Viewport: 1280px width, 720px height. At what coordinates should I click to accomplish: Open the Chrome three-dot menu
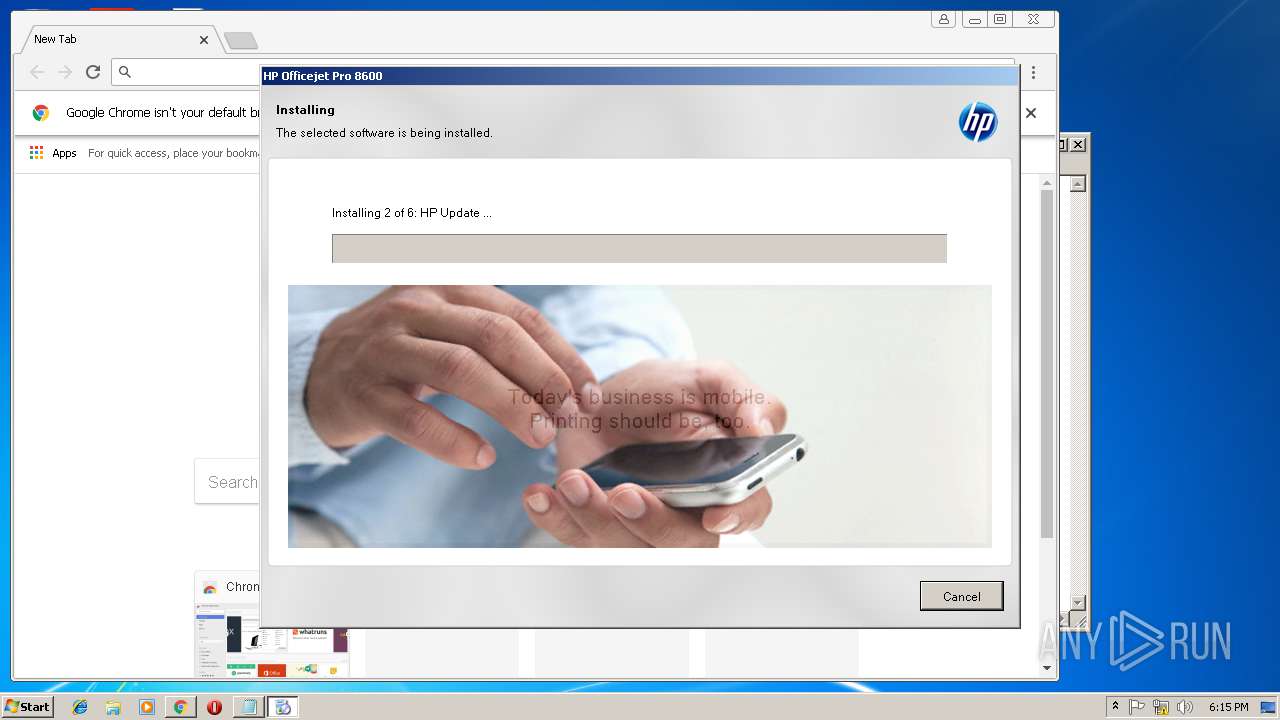tap(1033, 72)
